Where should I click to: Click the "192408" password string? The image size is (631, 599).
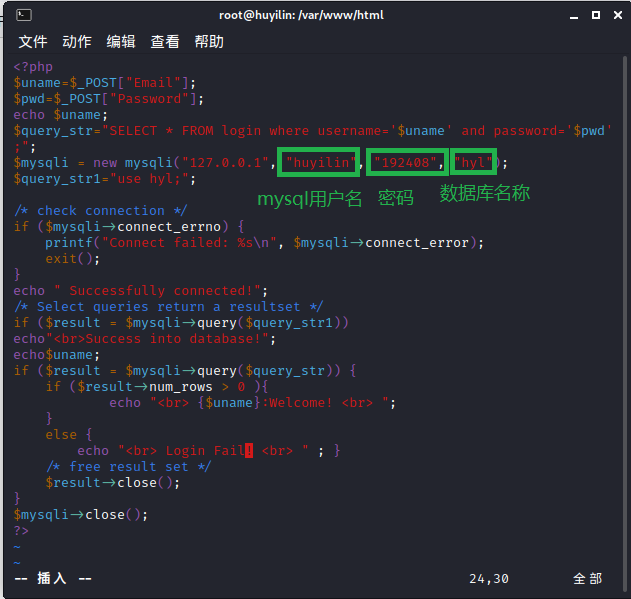405,163
